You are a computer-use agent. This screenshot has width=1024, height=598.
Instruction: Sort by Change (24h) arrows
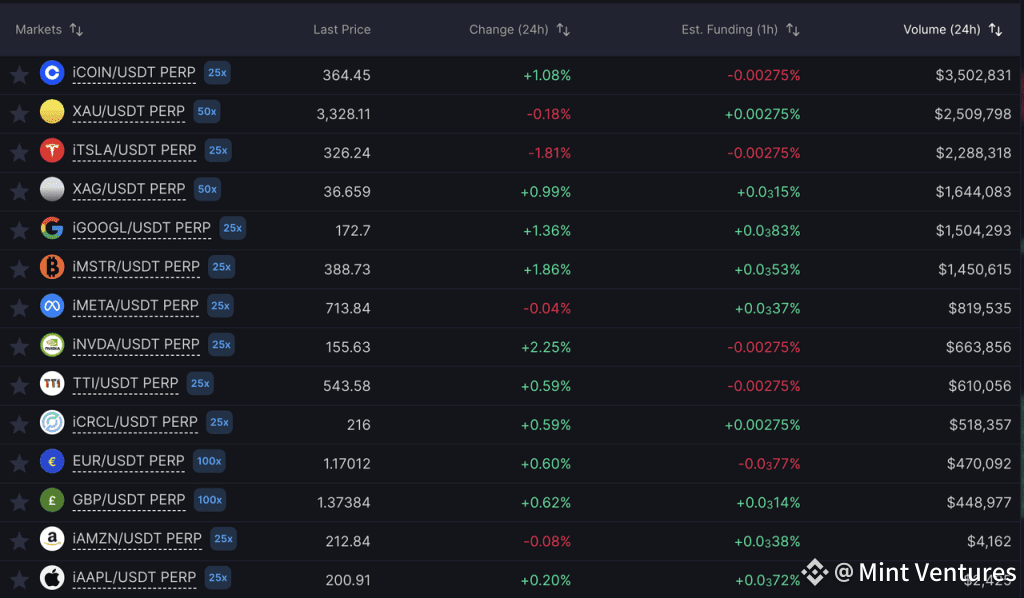(x=563, y=29)
